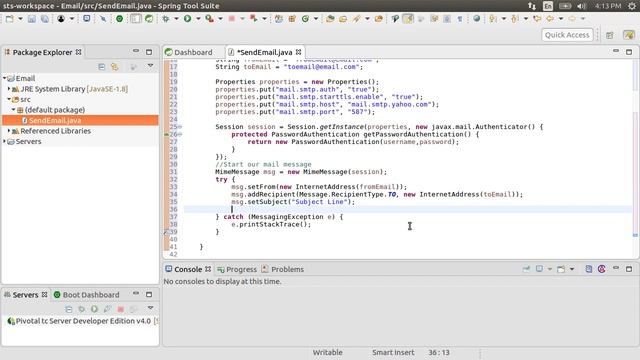Image resolution: width=640 pixels, height=360 pixels.
Task: Click the Start server icon in Servers view
Action: (x=94, y=309)
